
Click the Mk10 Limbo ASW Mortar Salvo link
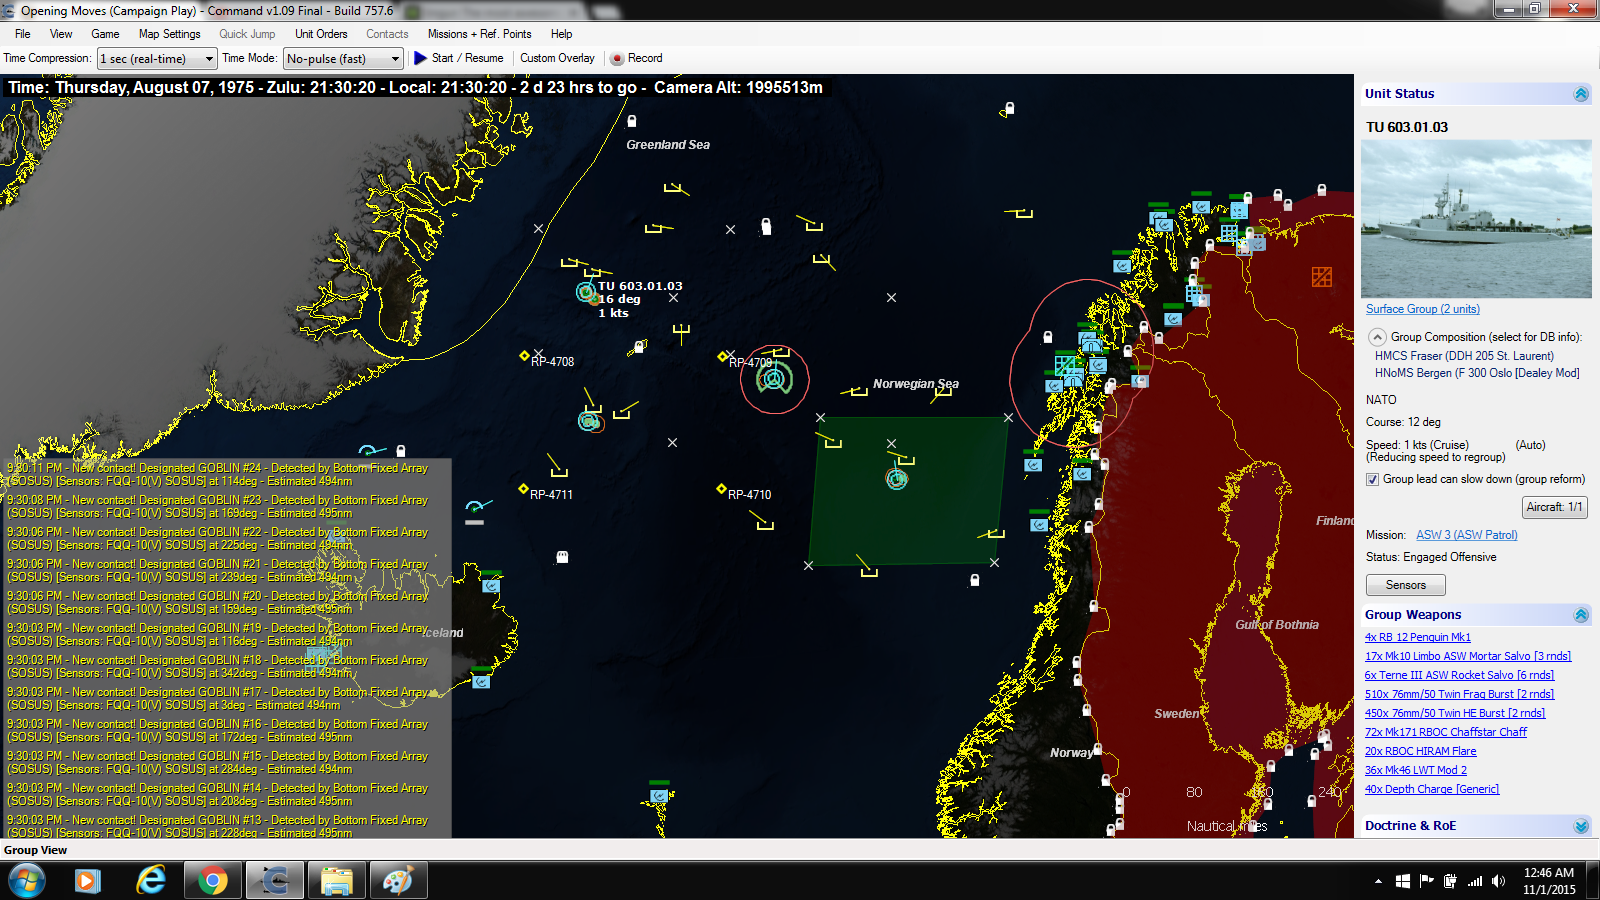[x=1468, y=656]
